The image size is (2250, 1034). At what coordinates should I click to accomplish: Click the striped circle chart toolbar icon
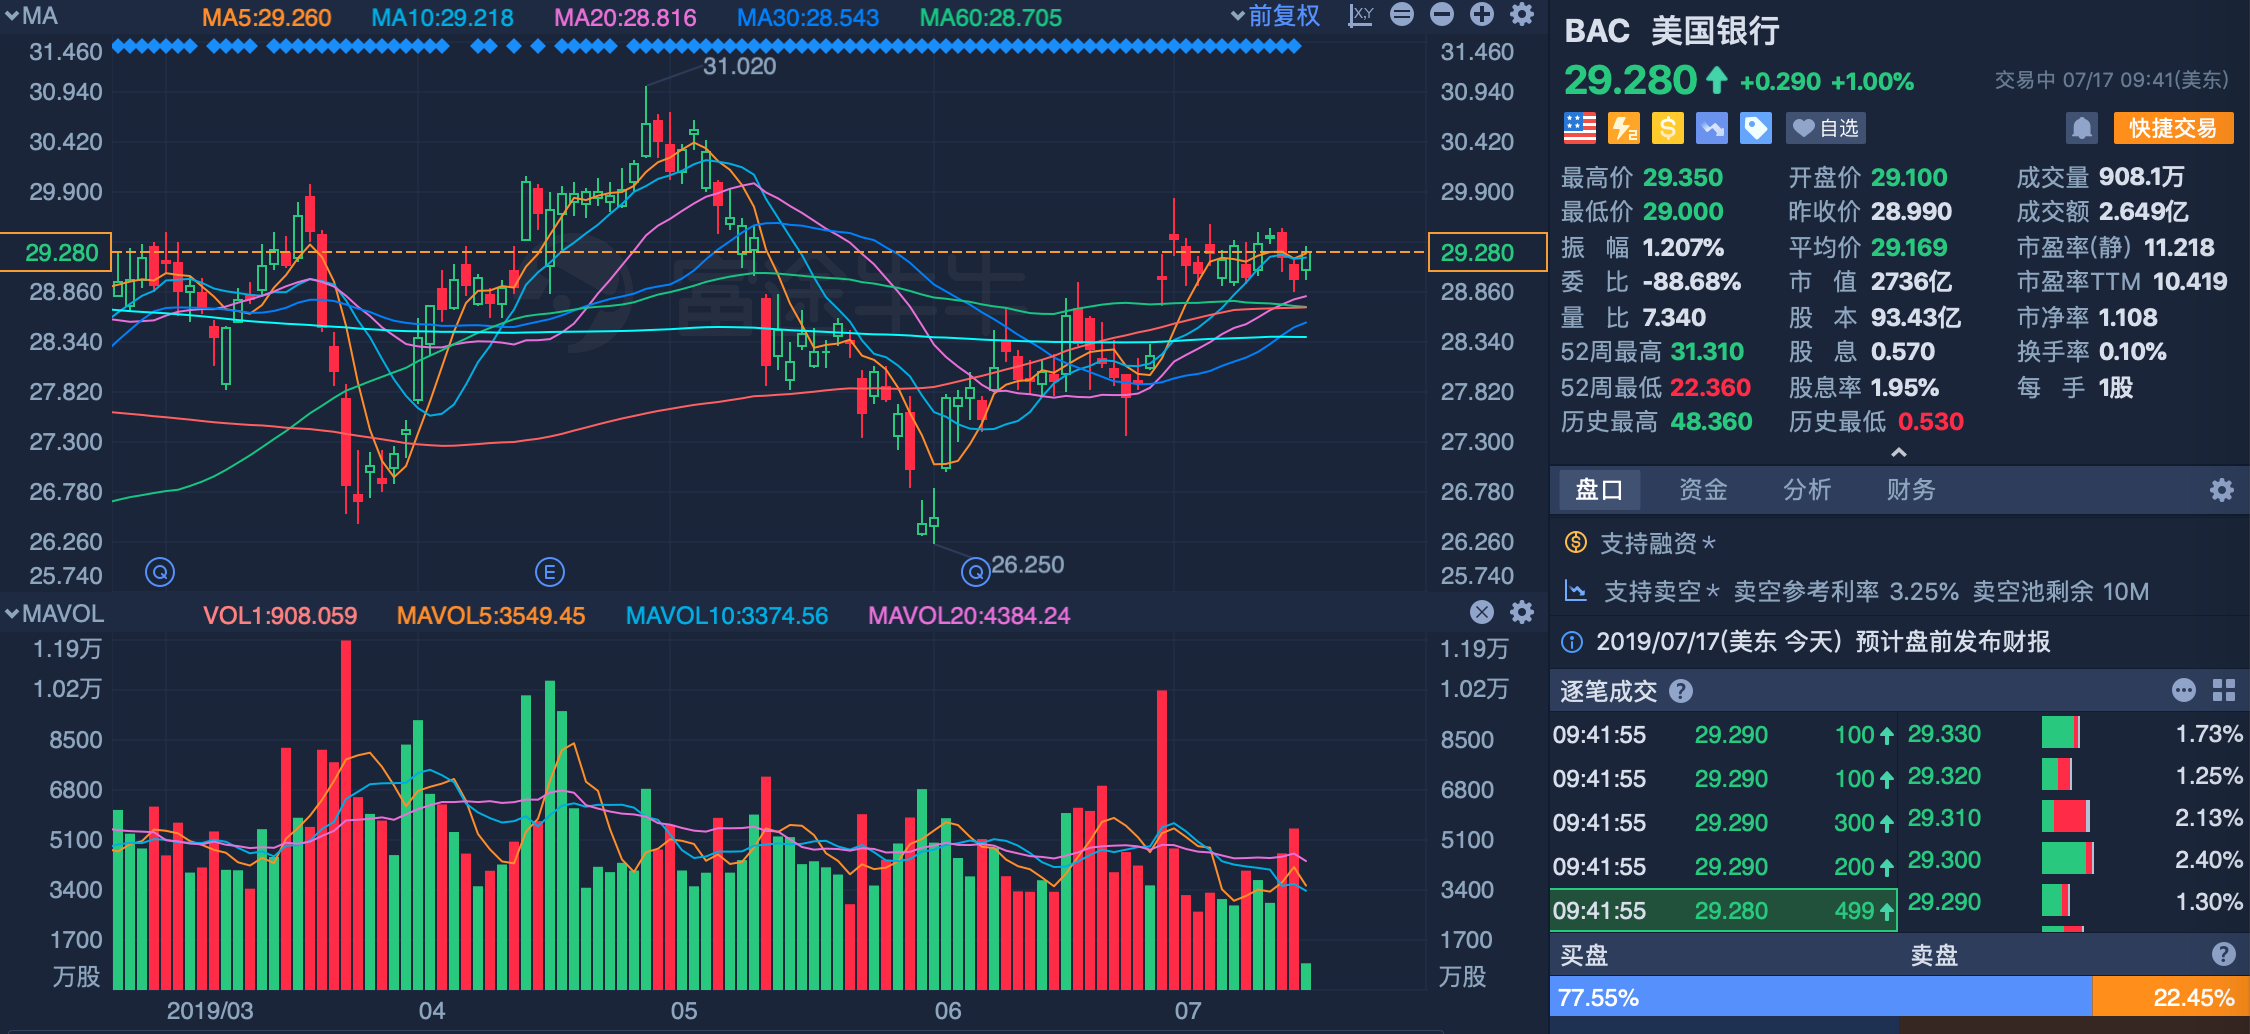[1402, 15]
